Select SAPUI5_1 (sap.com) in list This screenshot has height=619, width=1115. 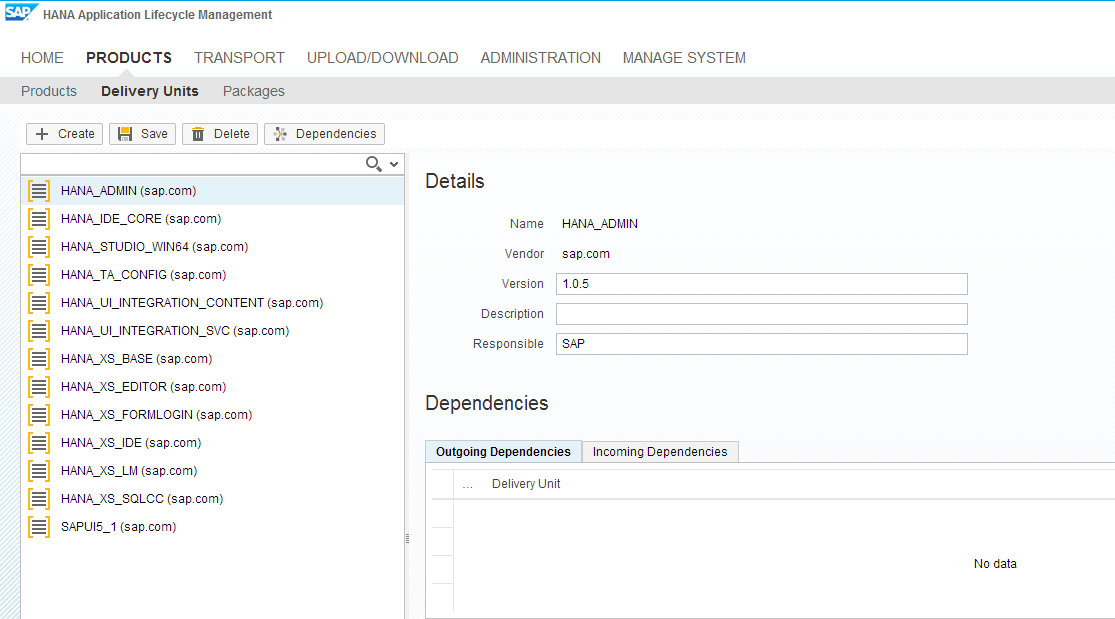click(x=213, y=527)
